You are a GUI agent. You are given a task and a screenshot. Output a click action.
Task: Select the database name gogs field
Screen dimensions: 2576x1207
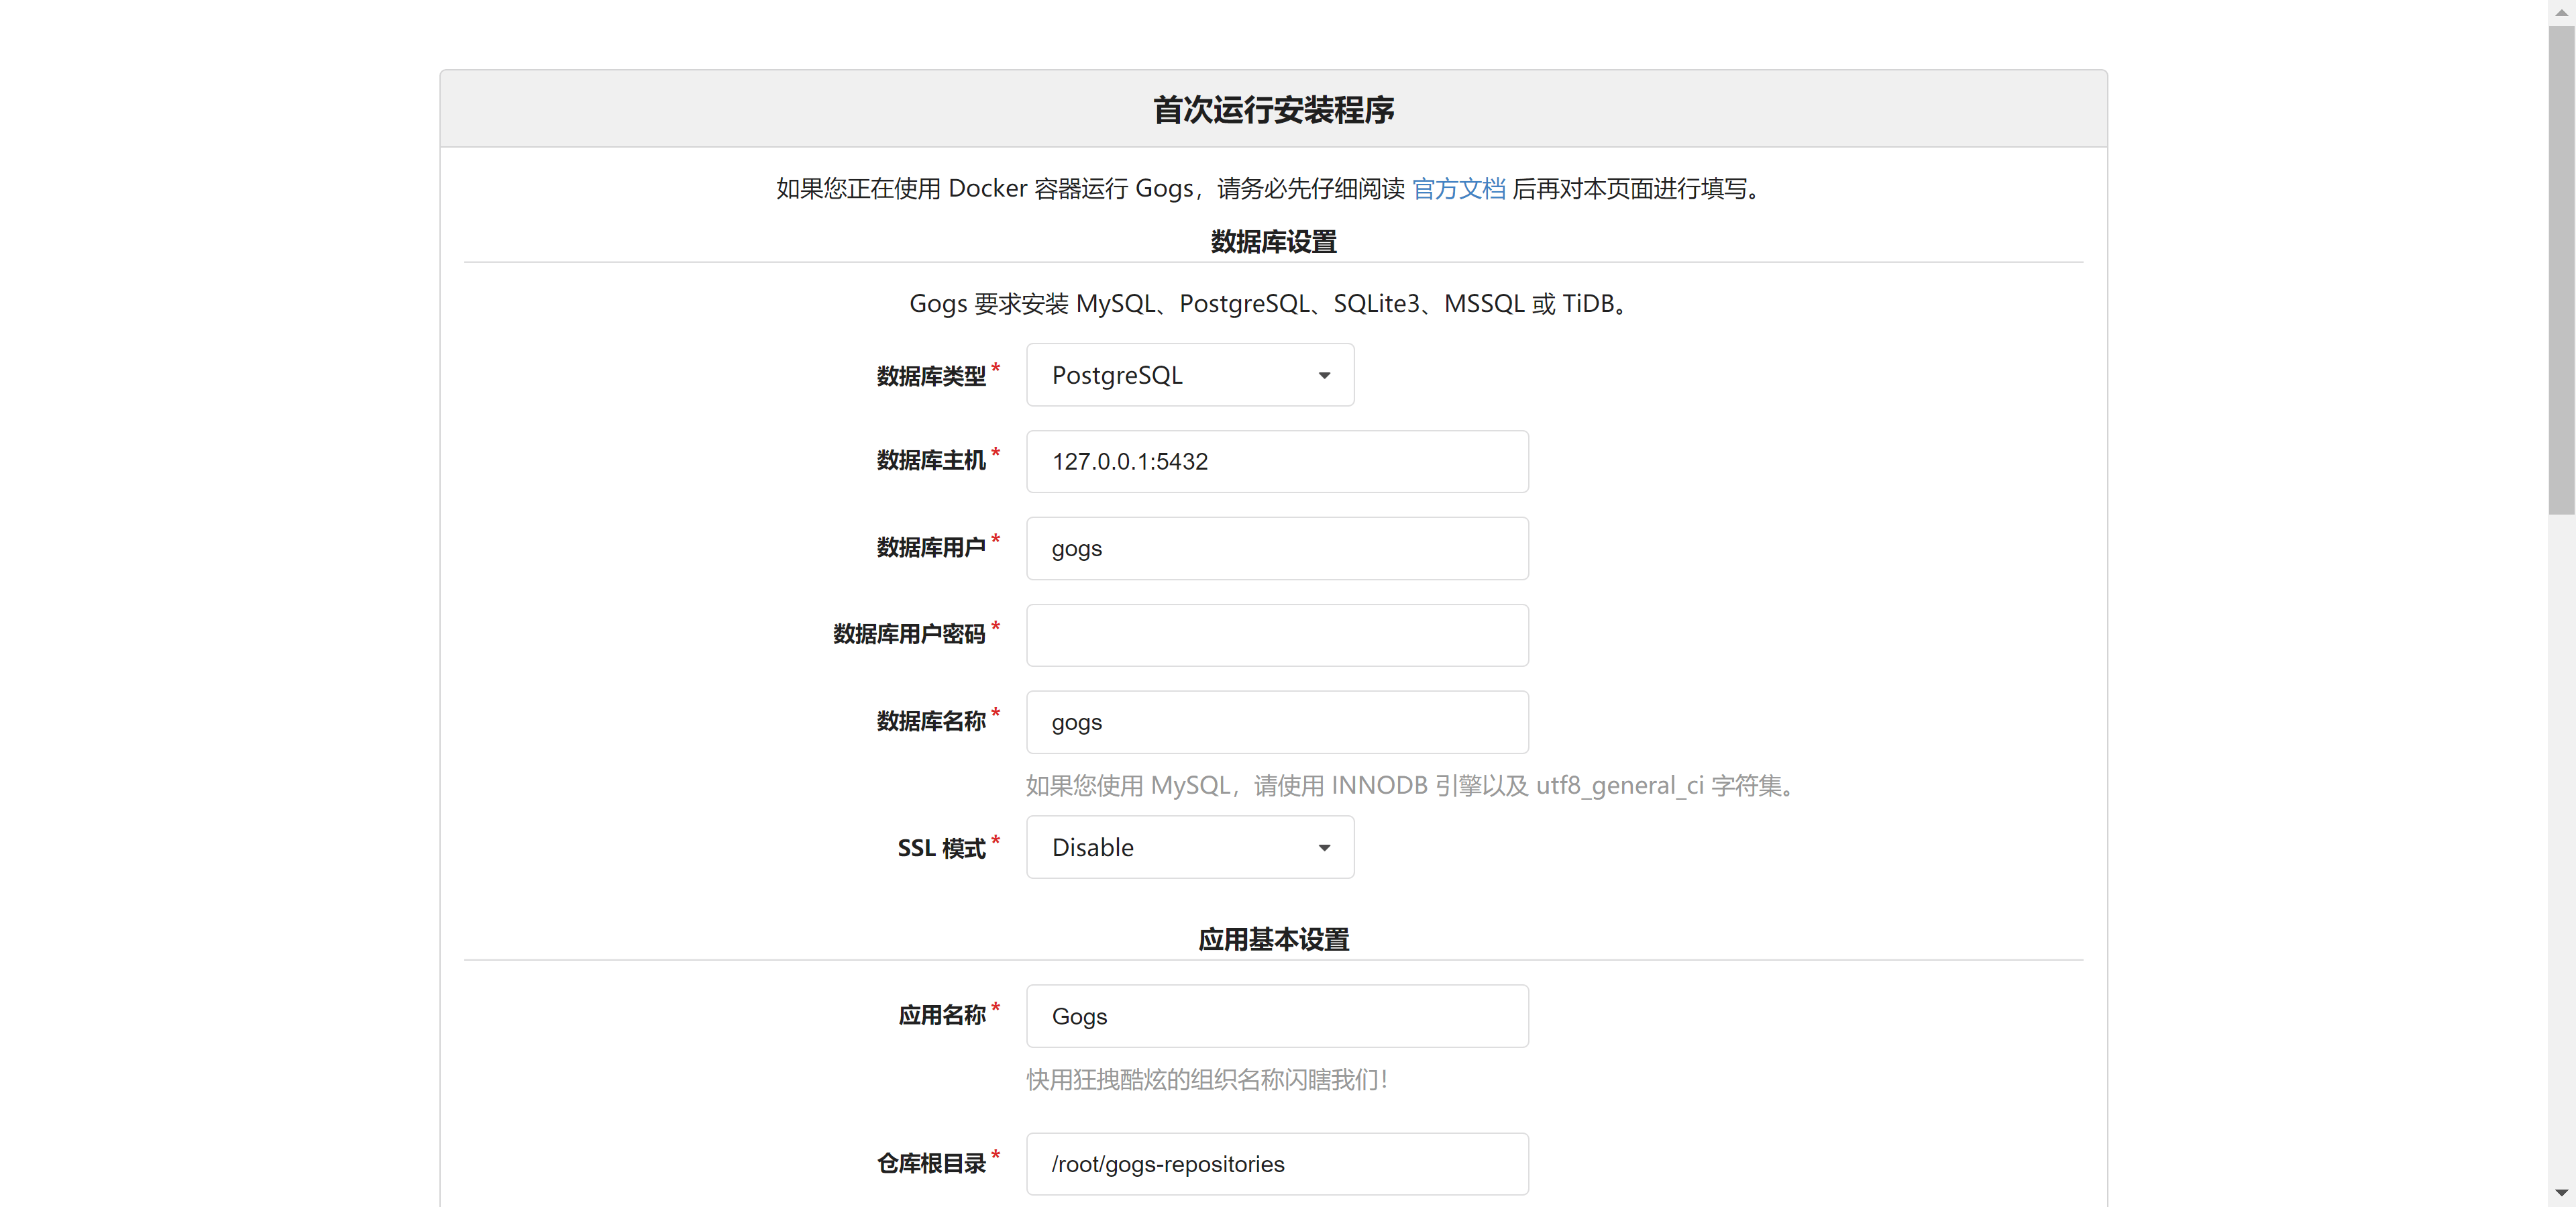coord(1277,722)
